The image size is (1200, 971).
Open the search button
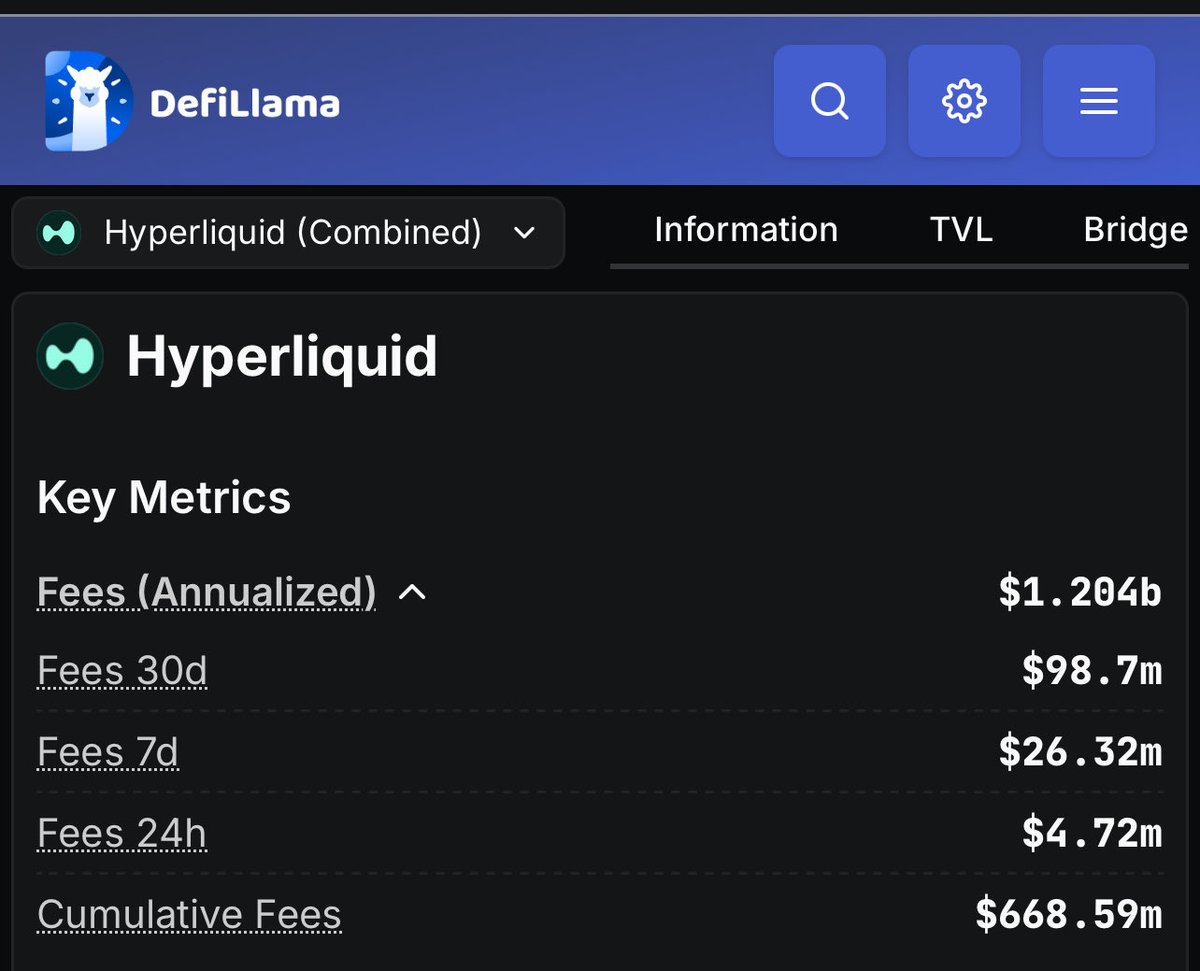pyautogui.click(x=830, y=101)
